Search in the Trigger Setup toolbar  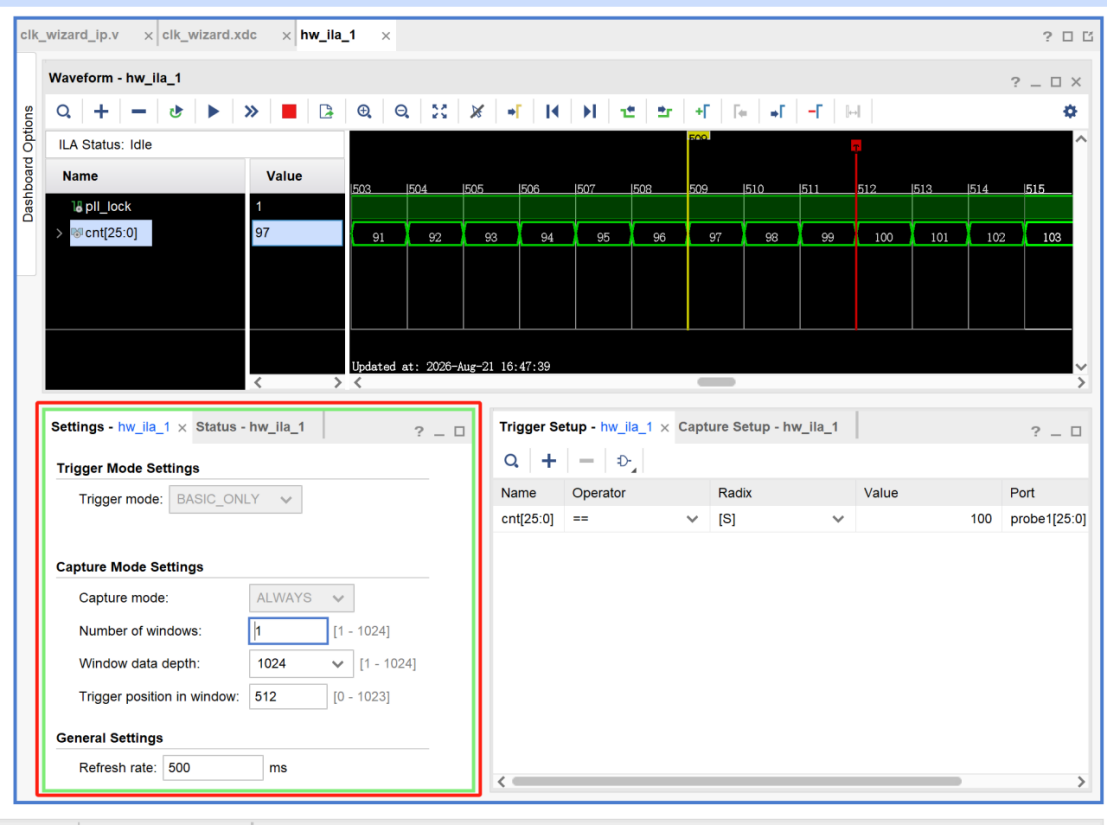pos(512,461)
